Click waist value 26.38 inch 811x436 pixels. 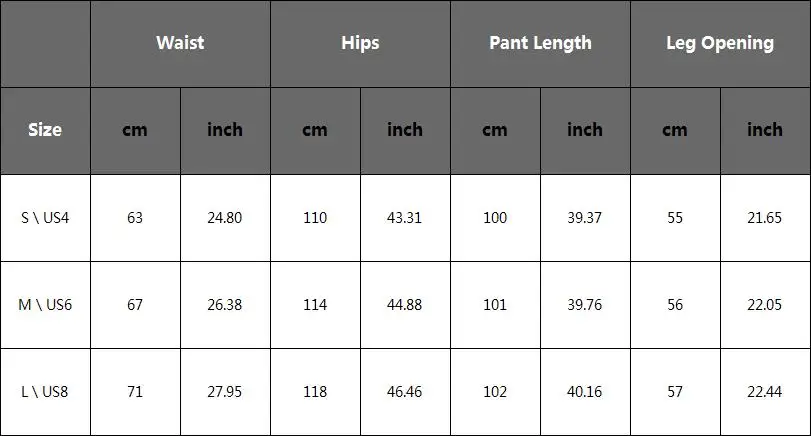224,305
